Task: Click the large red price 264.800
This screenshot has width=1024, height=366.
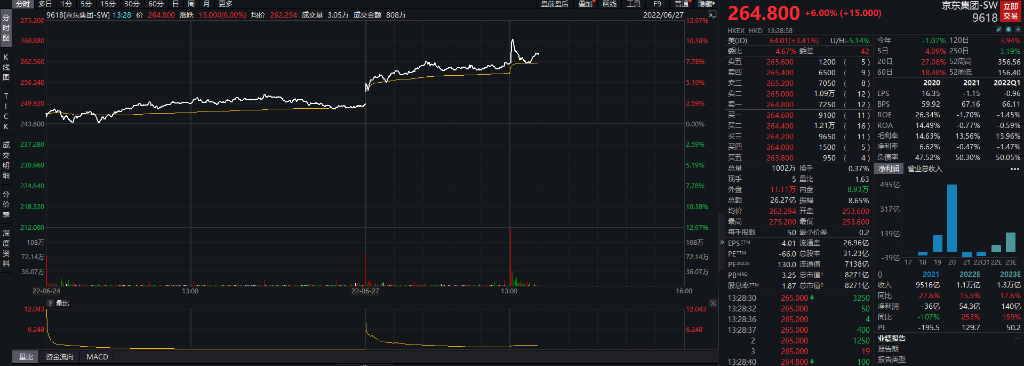Action: tap(763, 13)
